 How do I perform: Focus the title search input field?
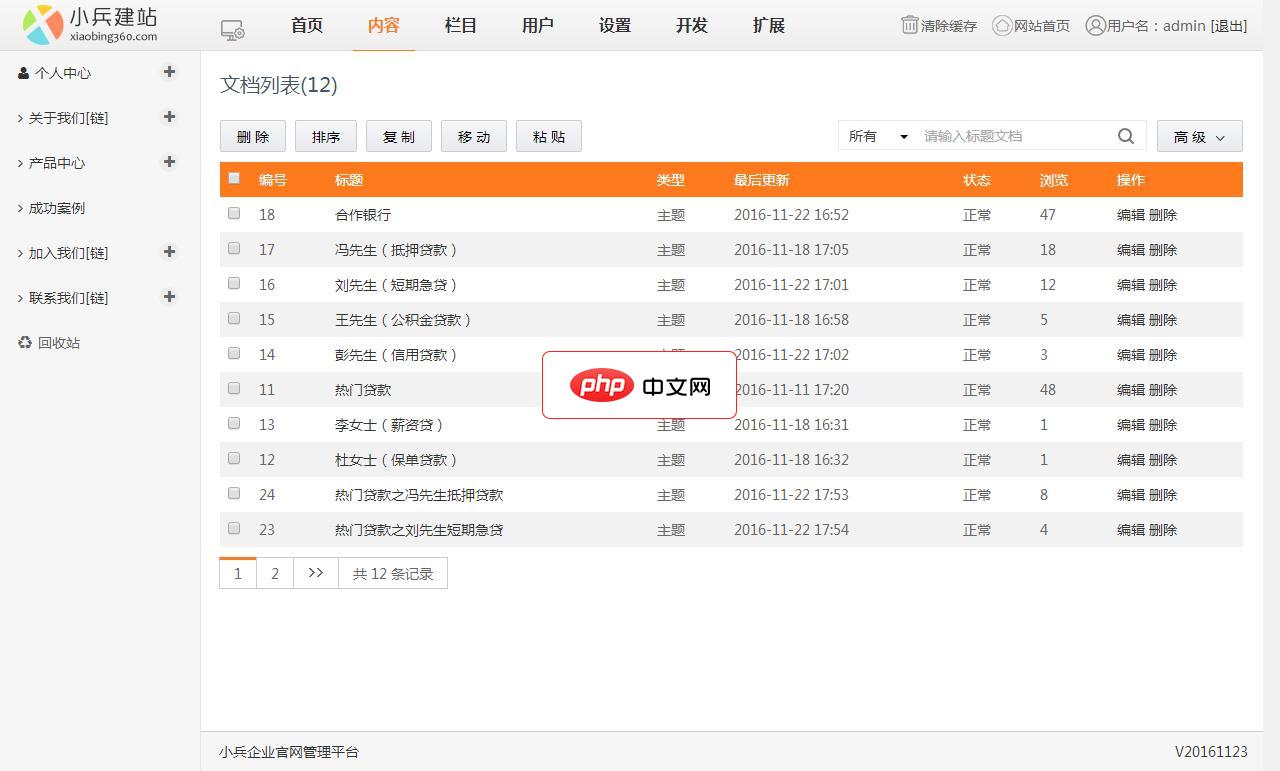coord(1015,136)
